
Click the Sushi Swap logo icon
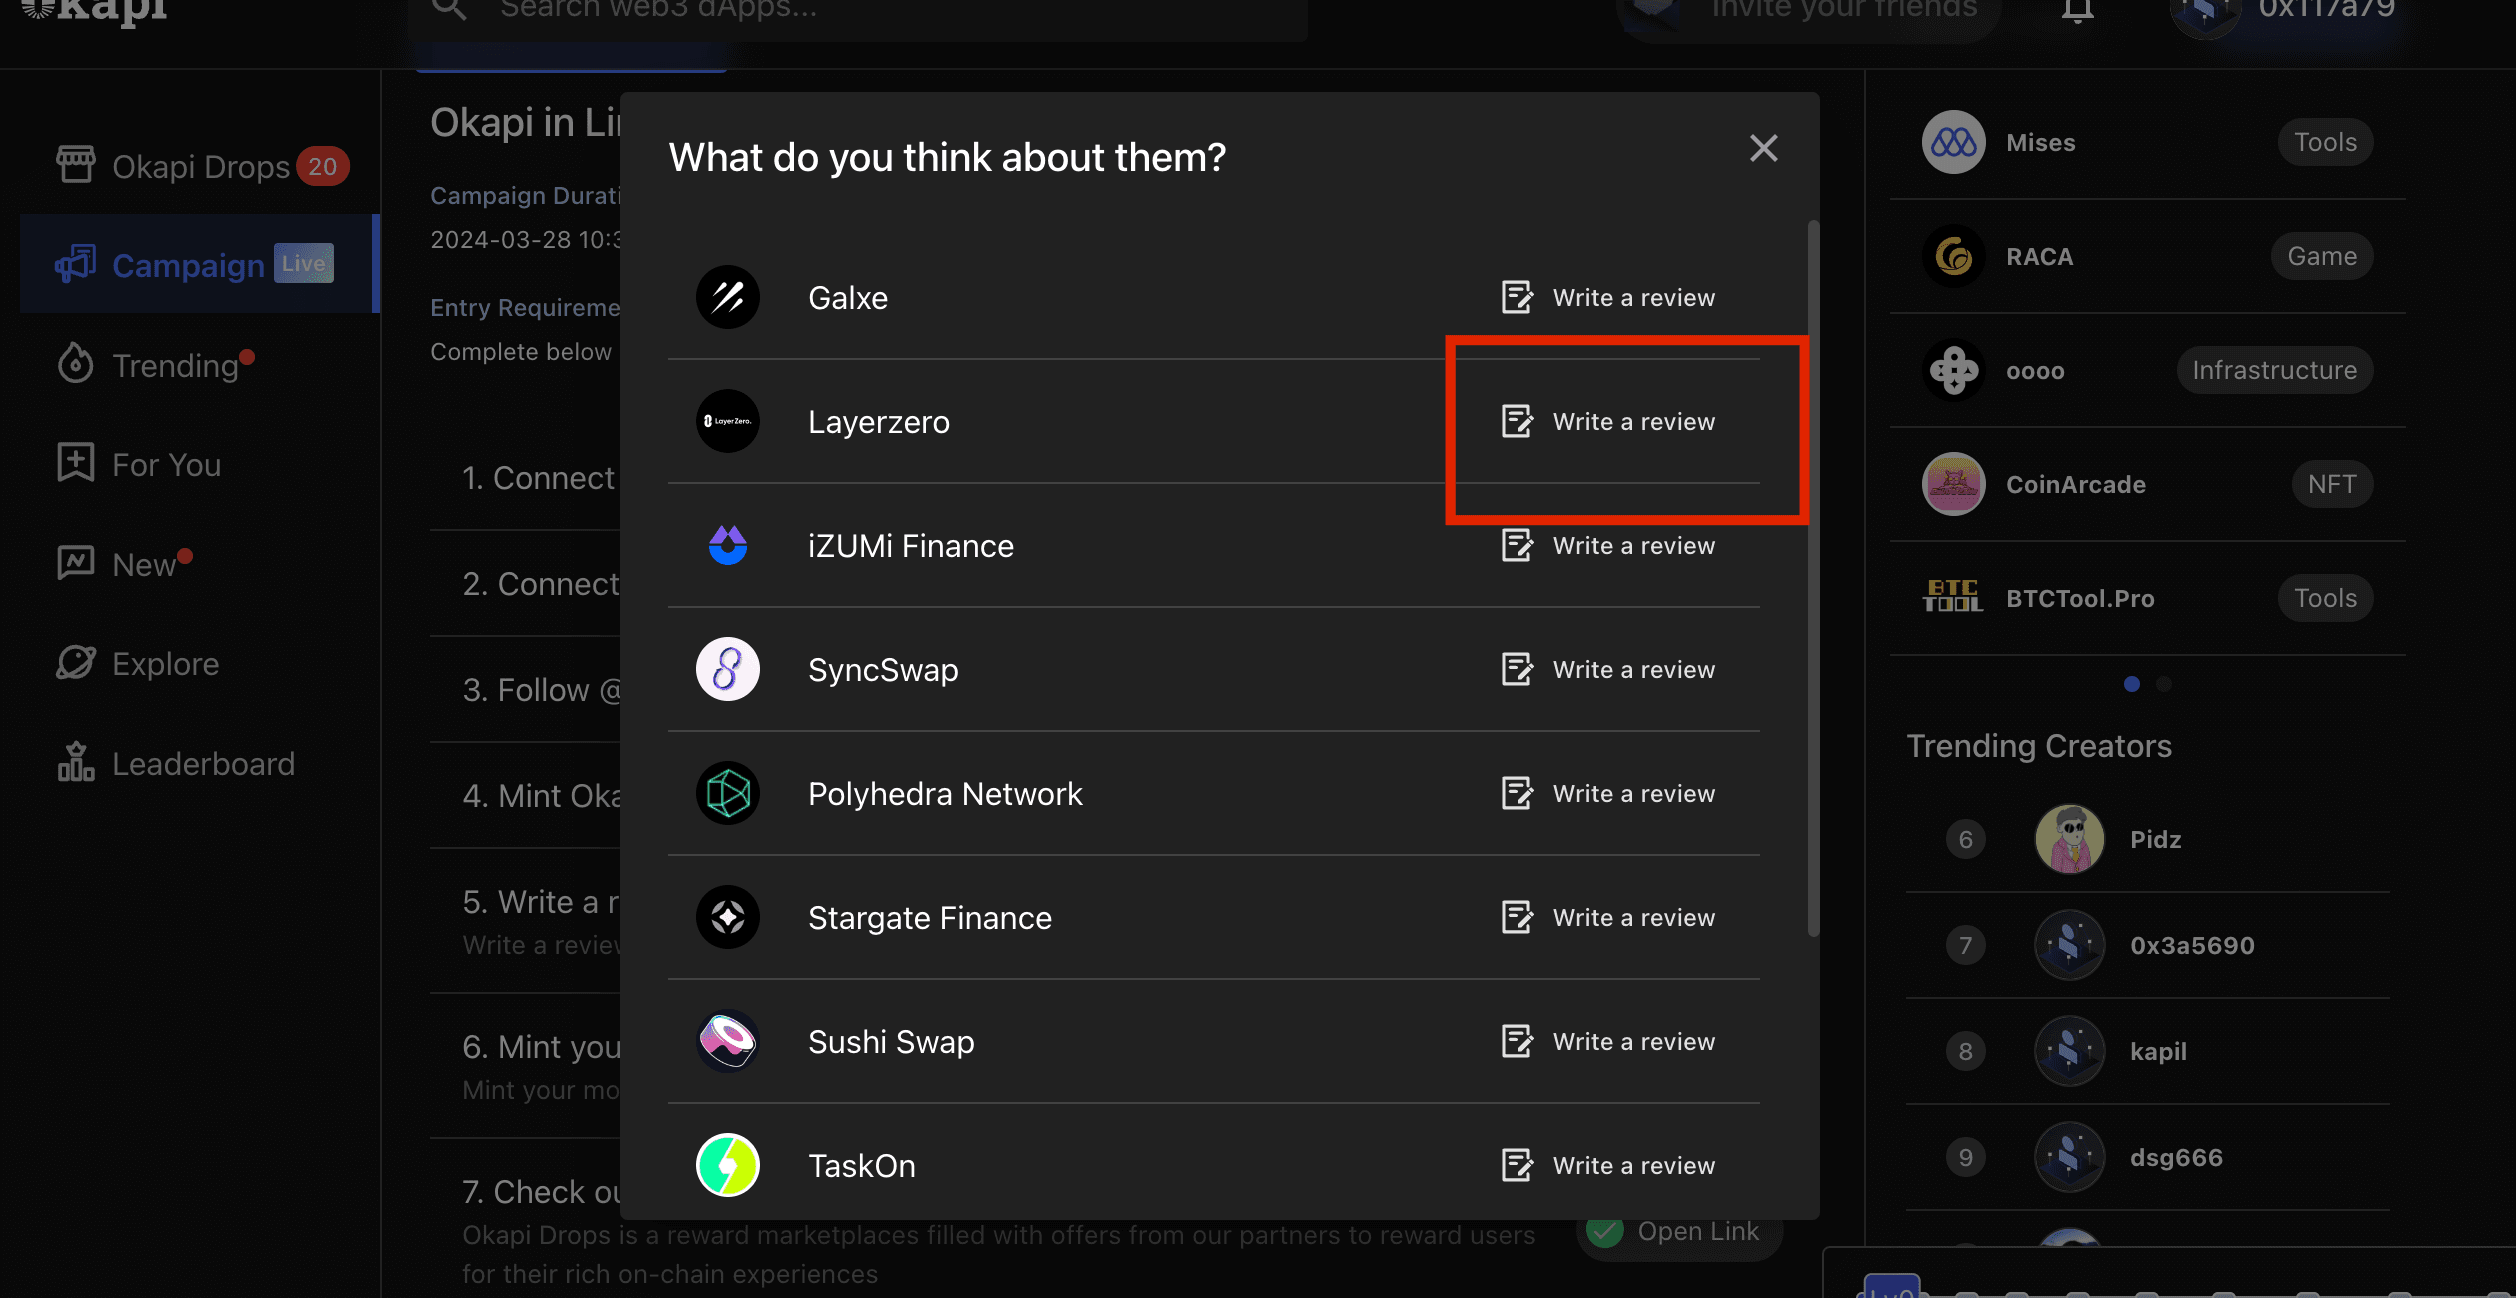pos(728,1041)
